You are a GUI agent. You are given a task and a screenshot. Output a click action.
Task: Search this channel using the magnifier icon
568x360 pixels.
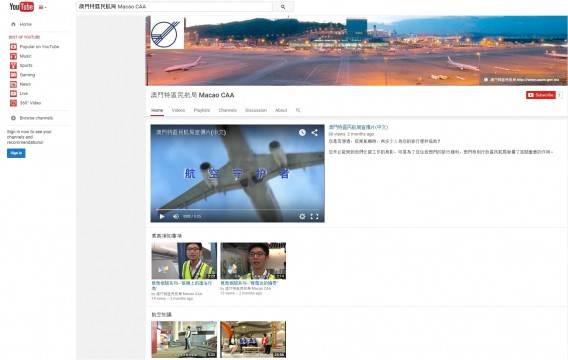[298, 110]
